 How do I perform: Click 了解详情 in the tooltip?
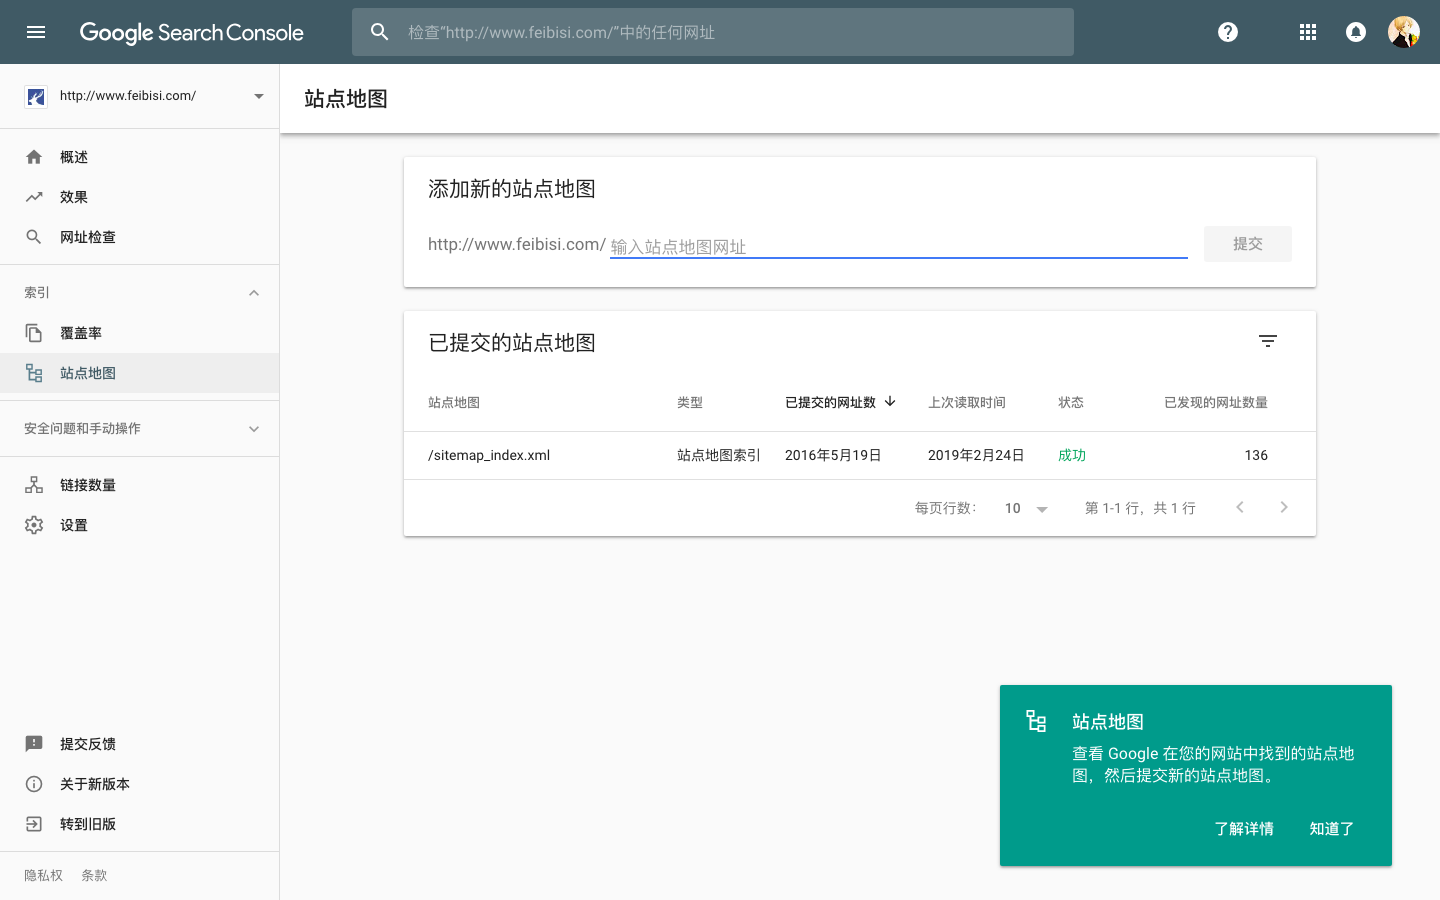[1244, 829]
